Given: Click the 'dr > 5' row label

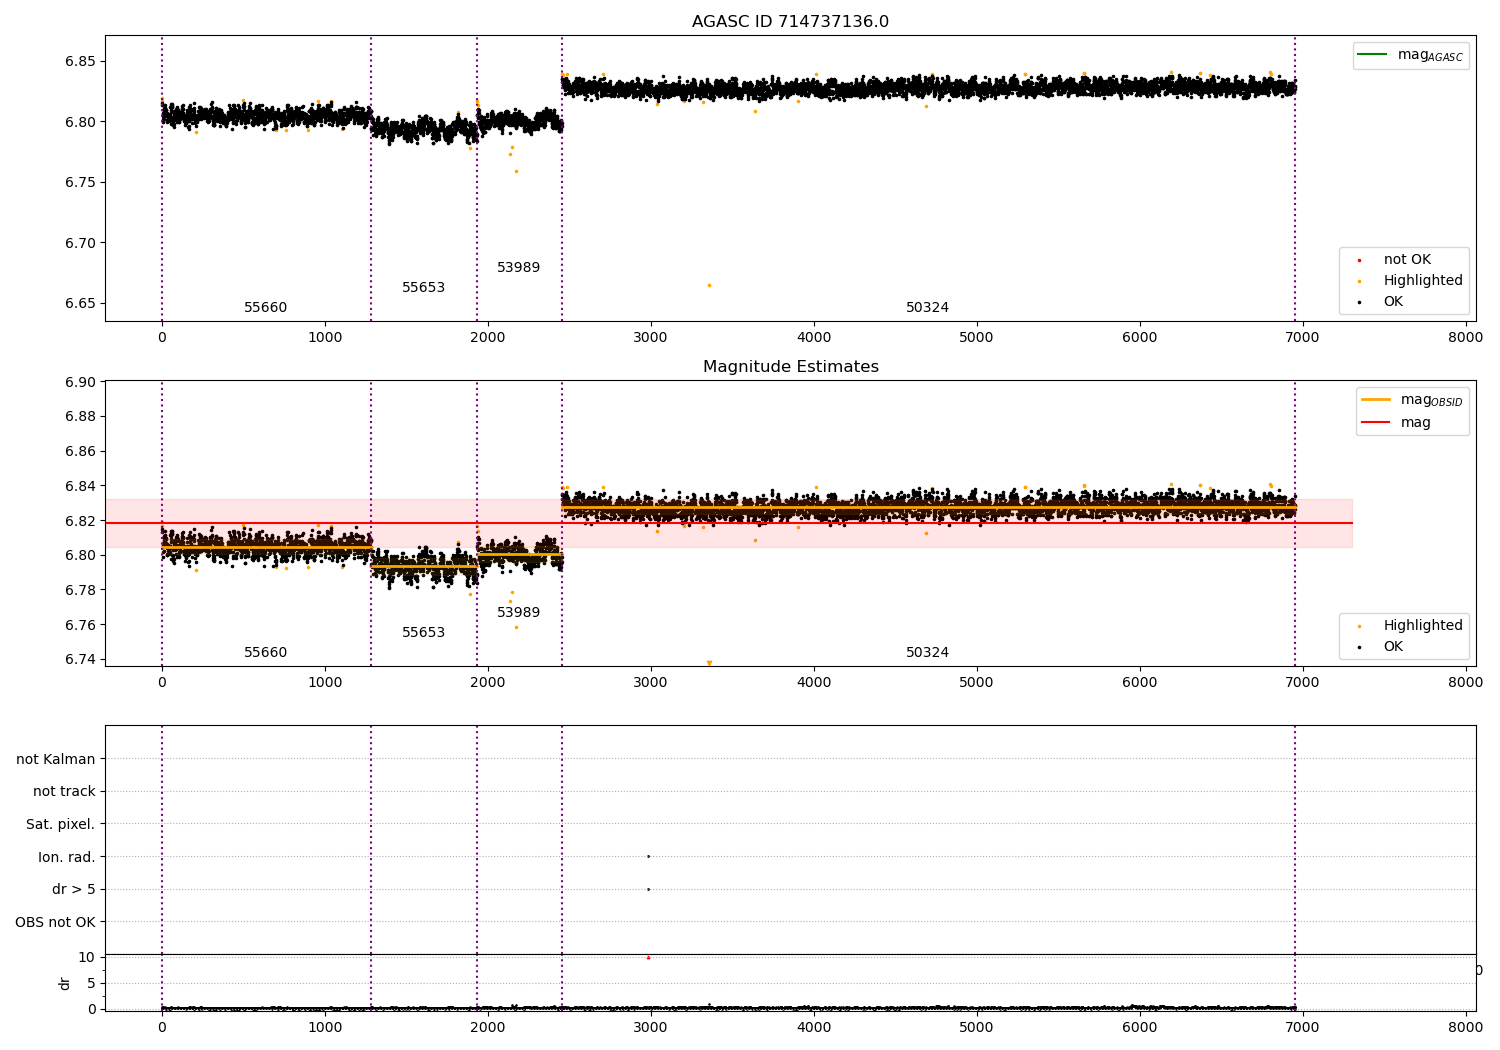Looking at the screenshot, I should [x=74, y=889].
